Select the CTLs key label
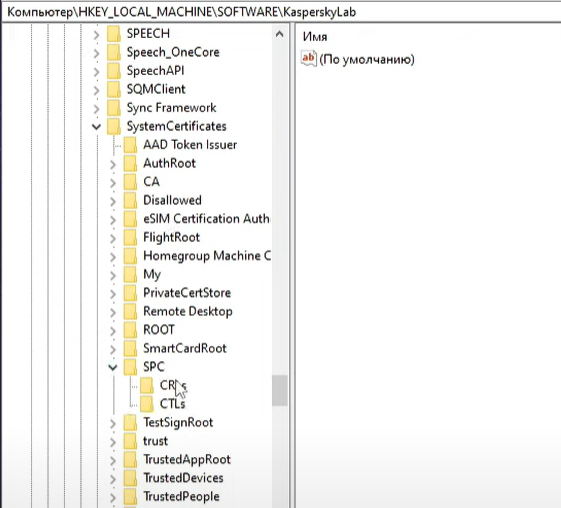 point(172,404)
